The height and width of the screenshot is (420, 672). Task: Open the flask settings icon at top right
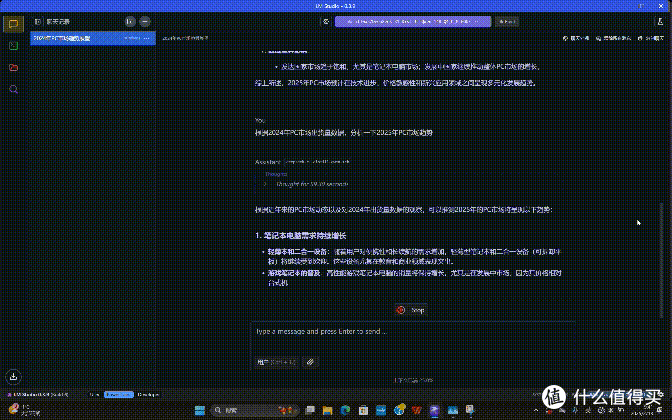[660, 21]
